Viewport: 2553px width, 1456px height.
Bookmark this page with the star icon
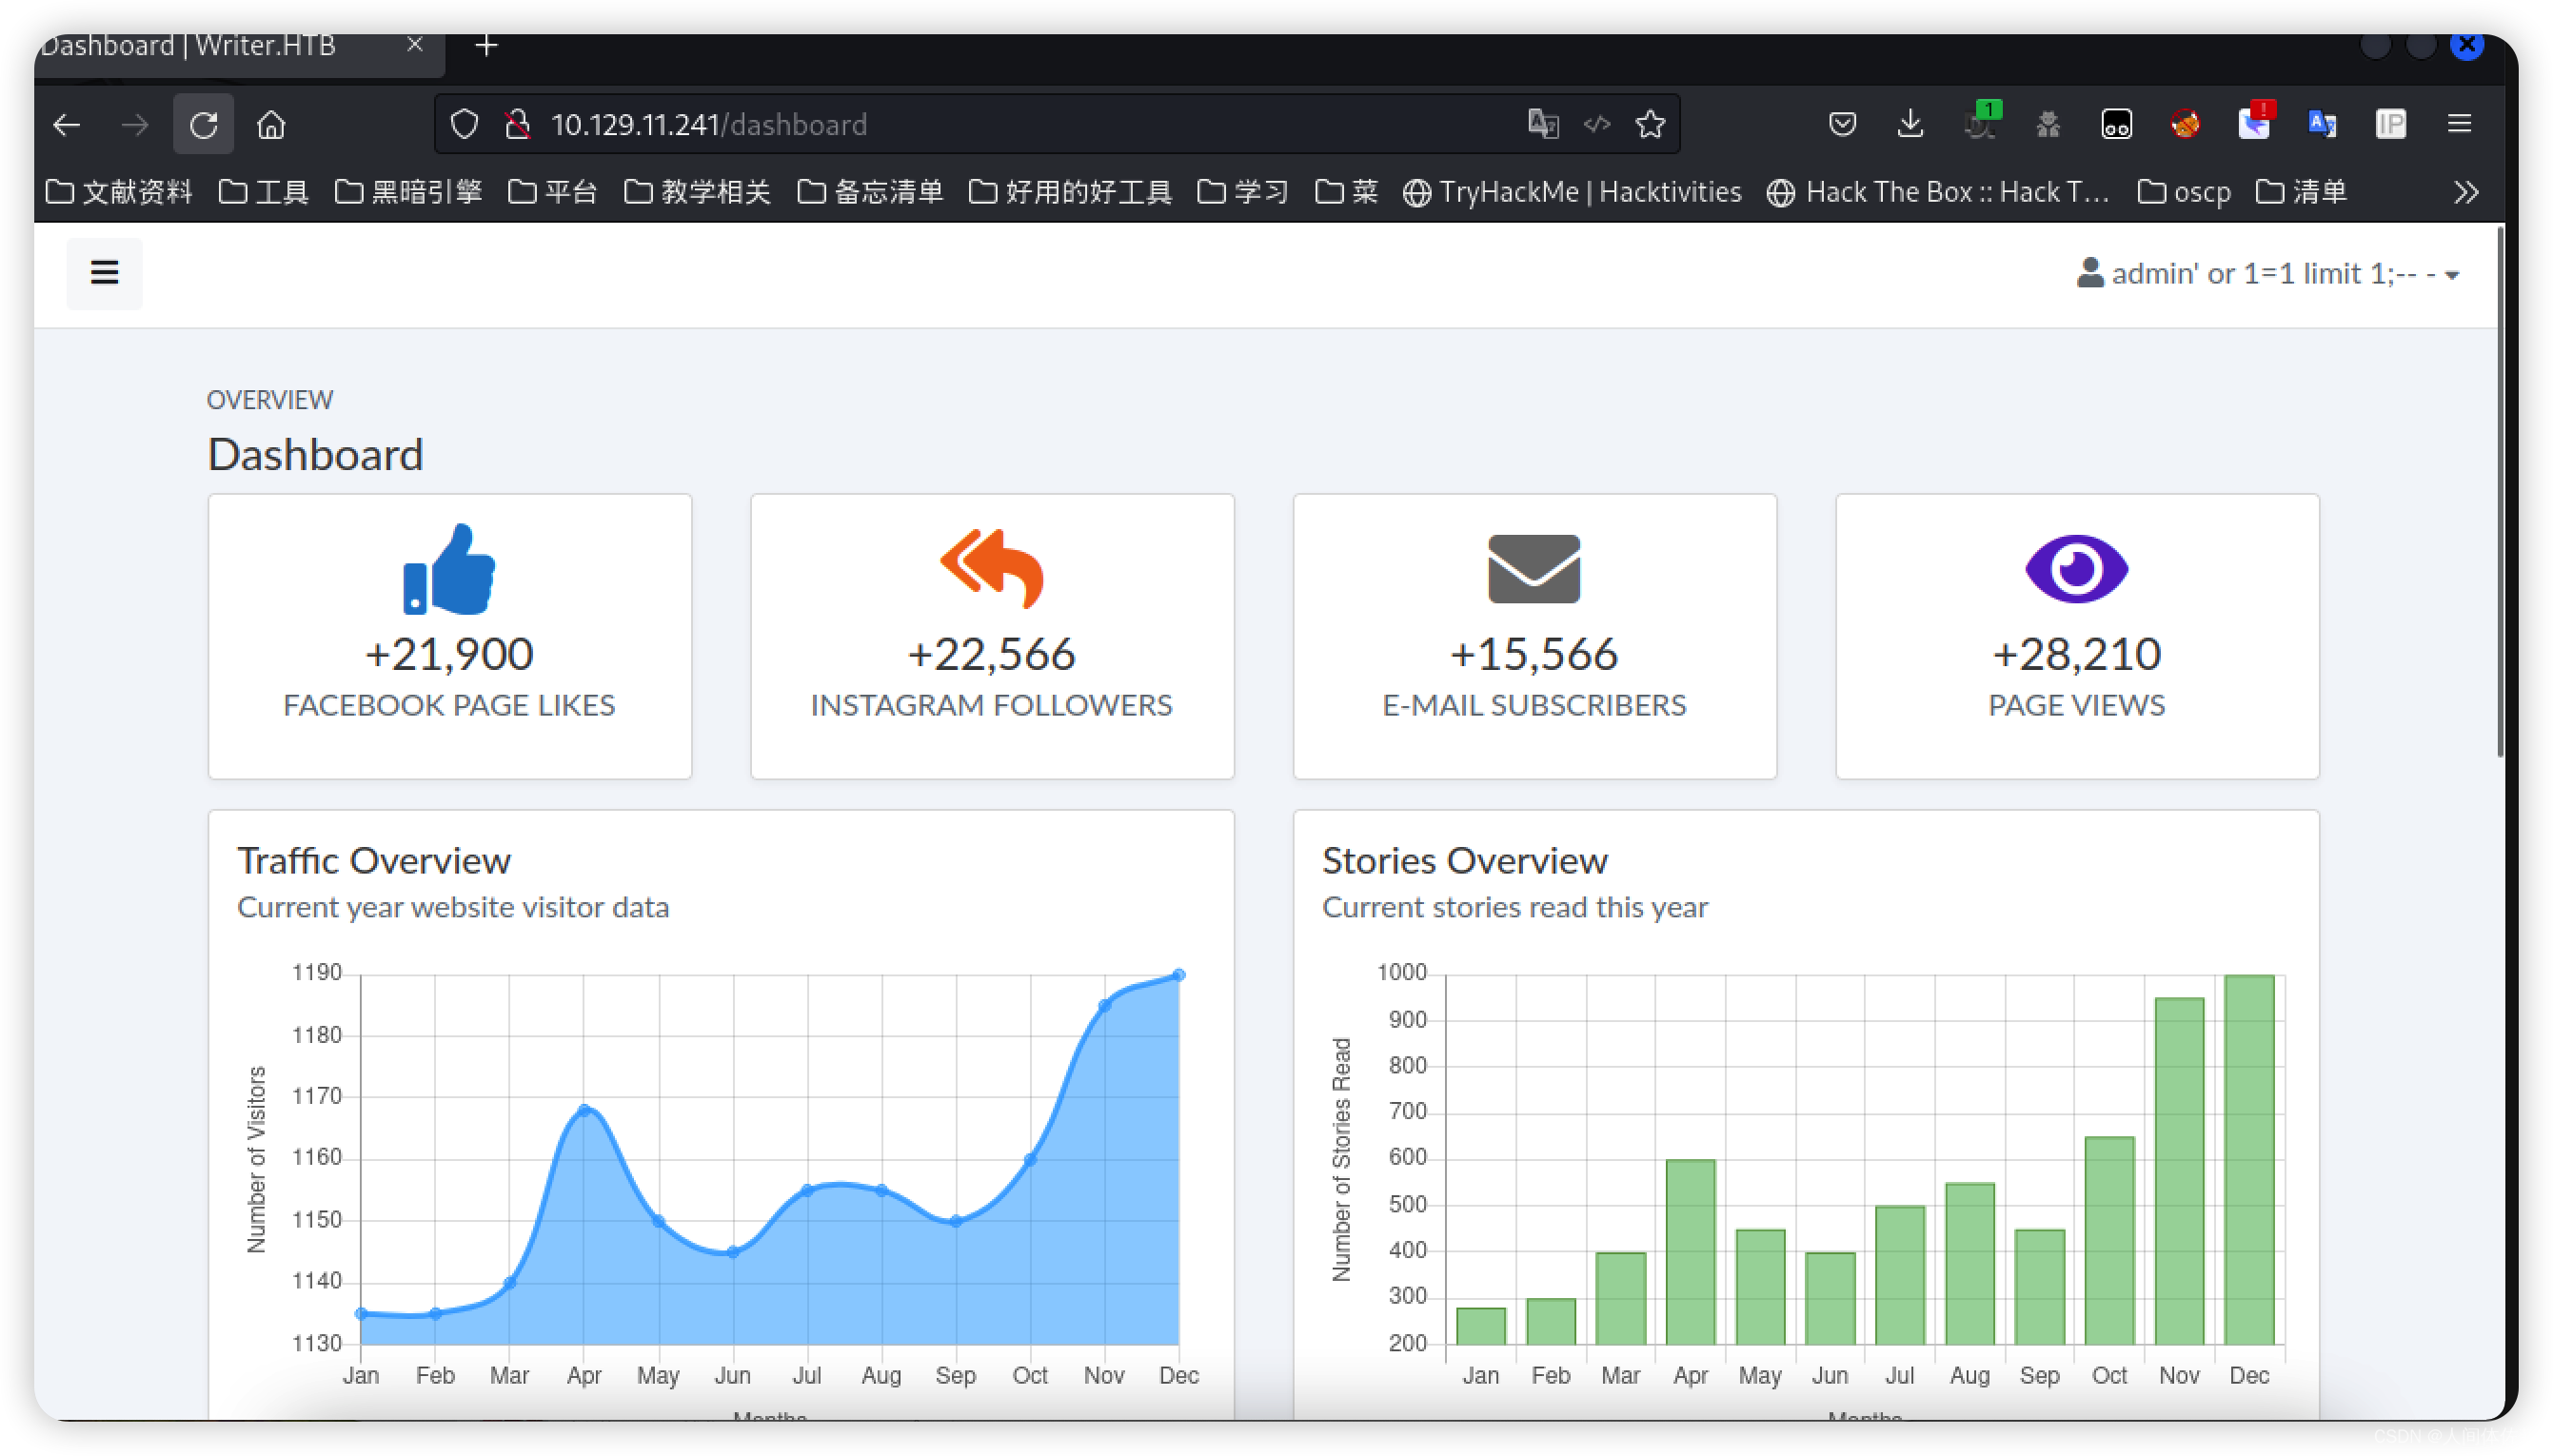point(1650,125)
